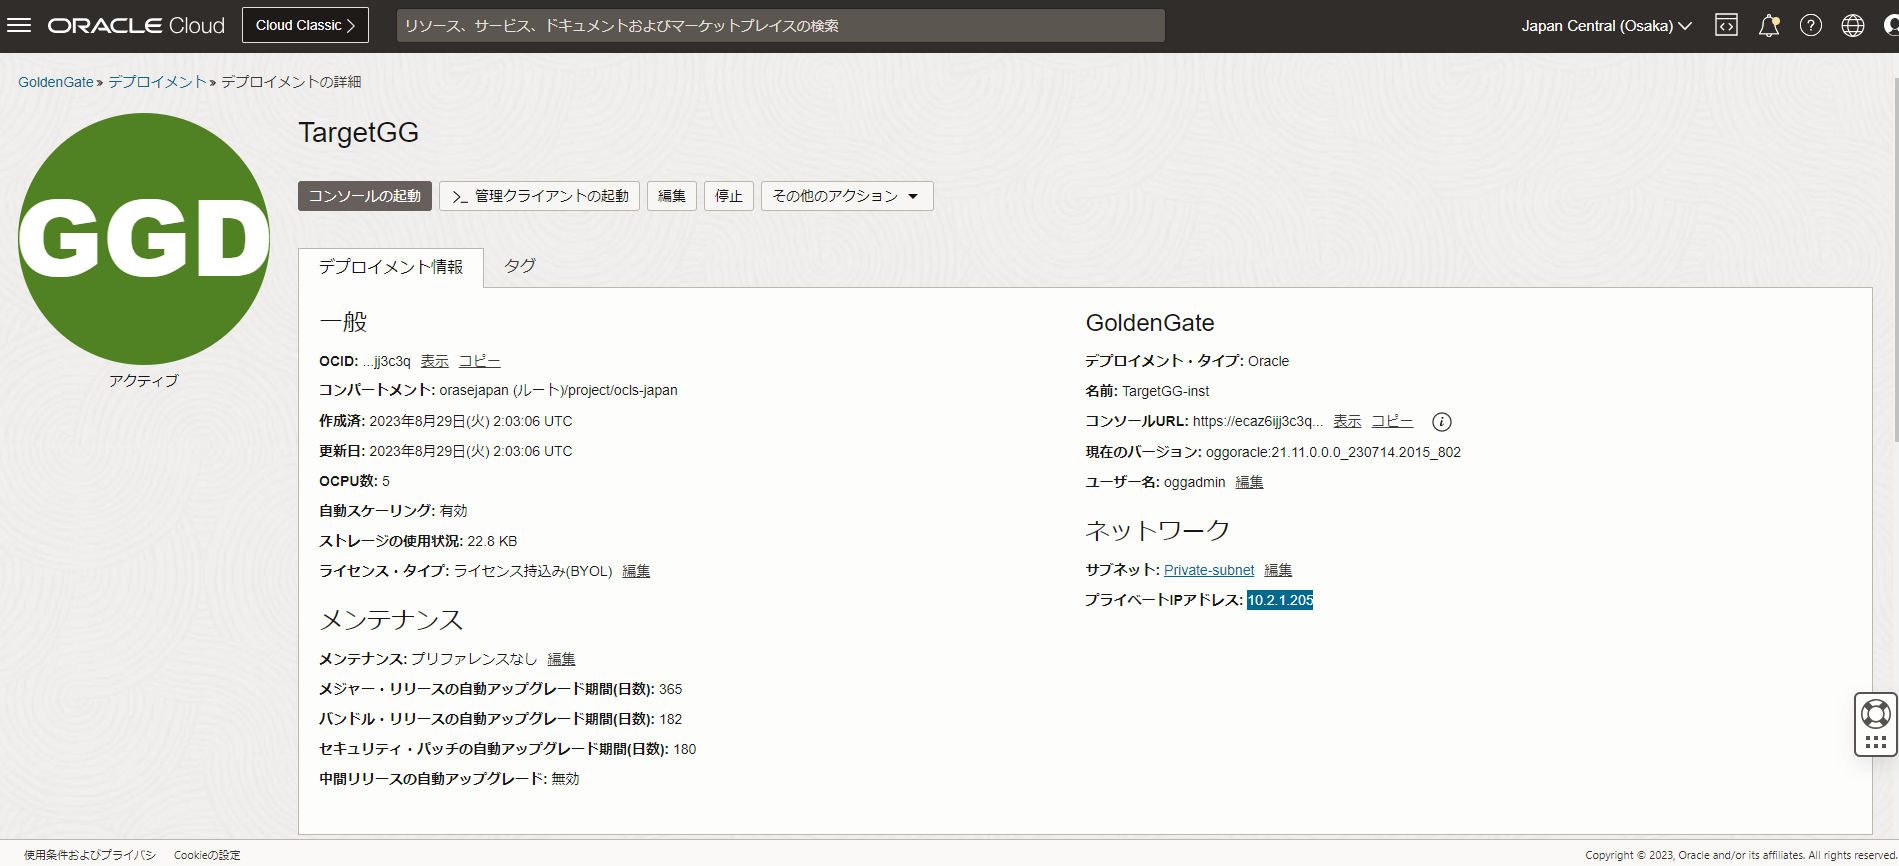This screenshot has width=1899, height=866.
Task: Open the language globe icon
Action: tap(1853, 25)
